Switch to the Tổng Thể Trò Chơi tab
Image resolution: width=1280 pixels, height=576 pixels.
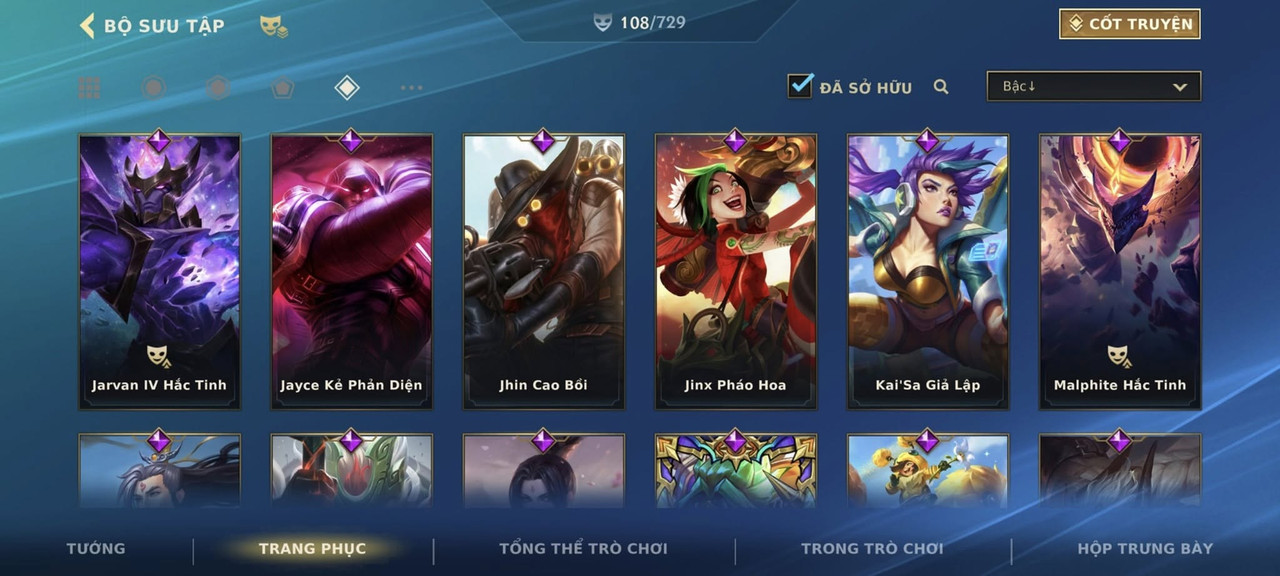coord(583,548)
